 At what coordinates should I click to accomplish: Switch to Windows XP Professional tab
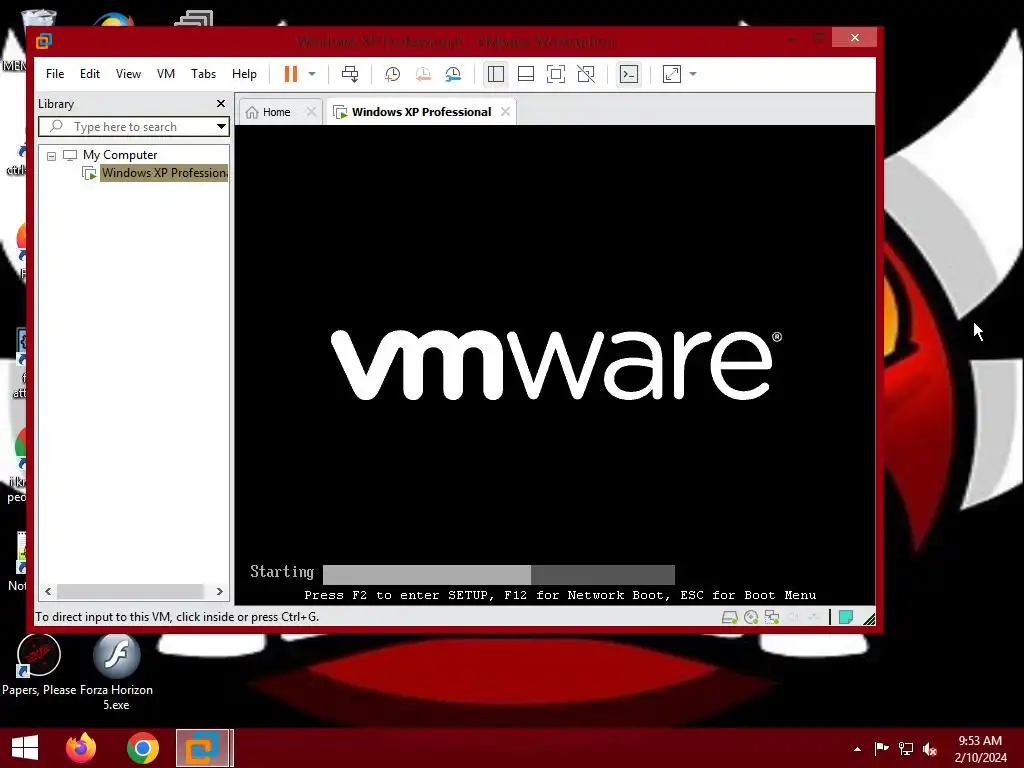tap(421, 112)
